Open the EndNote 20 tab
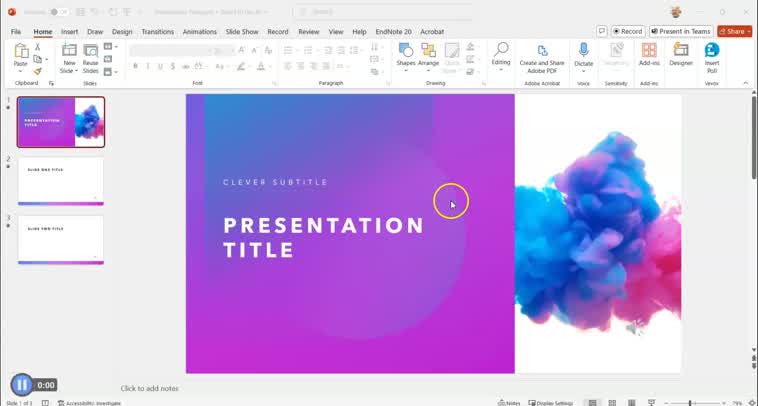Image resolution: width=758 pixels, height=406 pixels. 394,31
